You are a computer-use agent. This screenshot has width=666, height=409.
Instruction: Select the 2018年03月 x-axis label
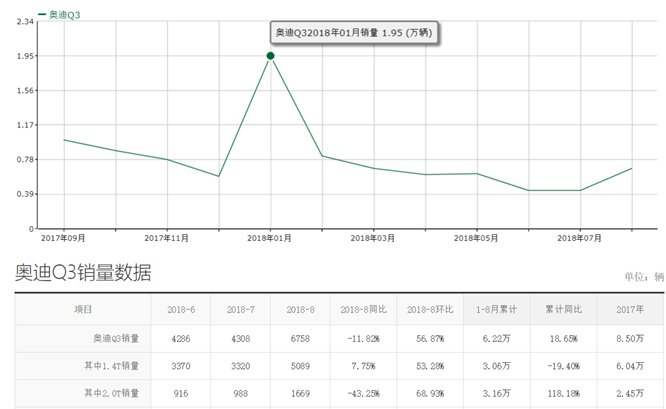pyautogui.click(x=373, y=238)
